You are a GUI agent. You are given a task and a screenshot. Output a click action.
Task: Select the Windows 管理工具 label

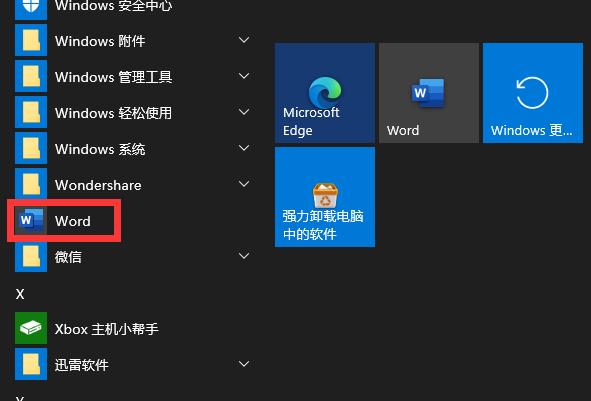tap(113, 77)
